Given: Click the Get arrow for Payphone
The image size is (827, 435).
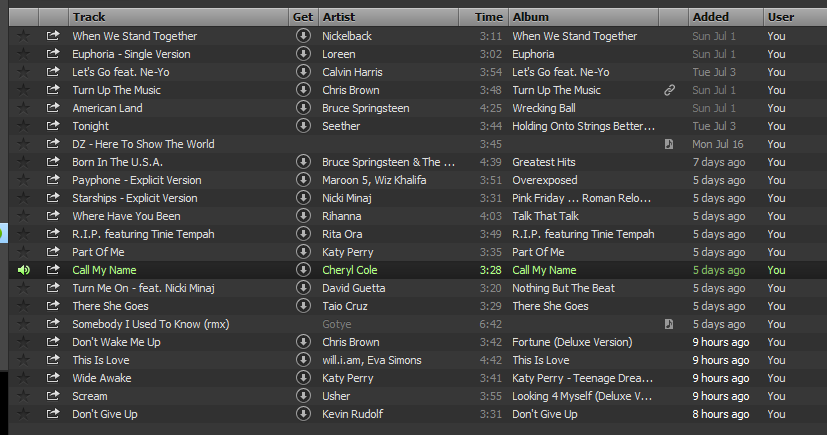Looking at the screenshot, I should (303, 180).
